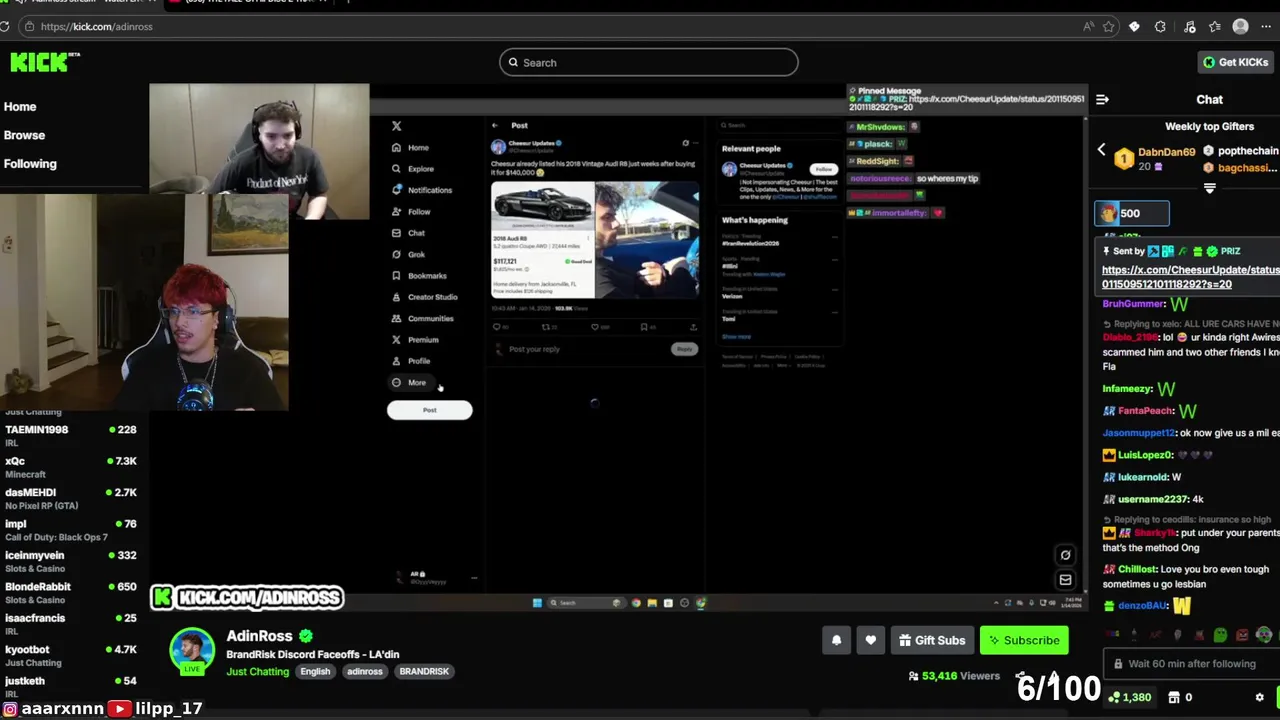Image resolution: width=1280 pixels, height=720 pixels.
Task: Open chat settings gear
Action: click(1259, 697)
